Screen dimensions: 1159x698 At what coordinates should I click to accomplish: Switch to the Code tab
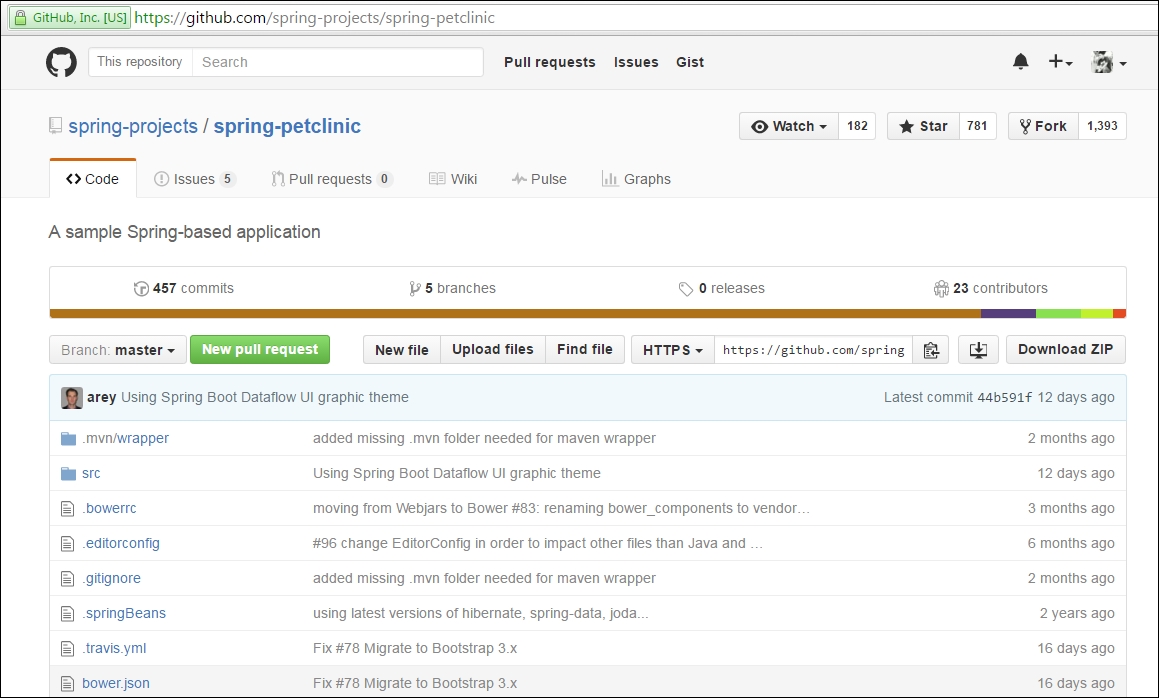point(92,179)
